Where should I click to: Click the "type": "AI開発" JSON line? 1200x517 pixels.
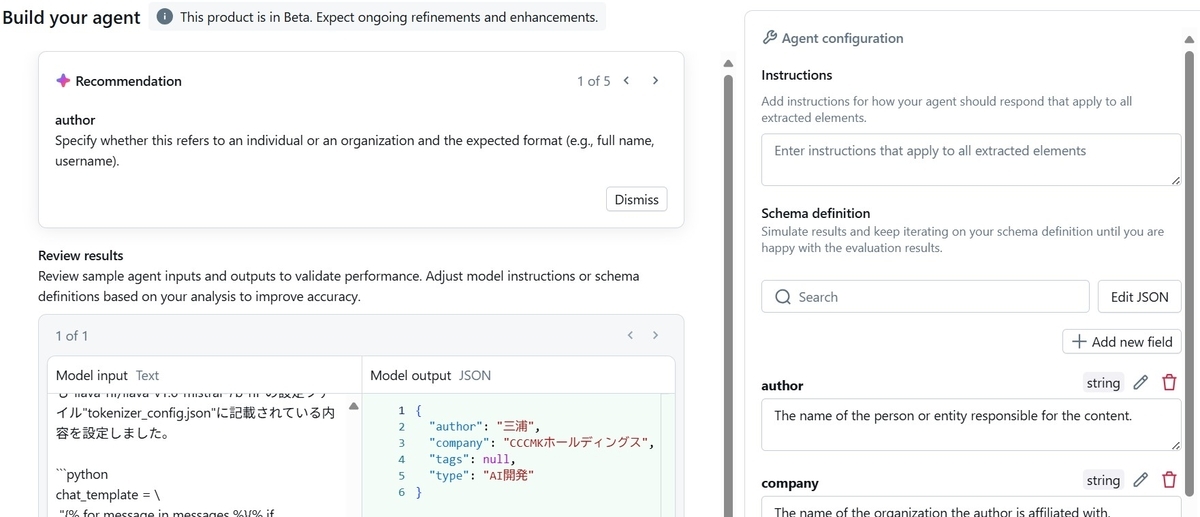tap(481, 476)
